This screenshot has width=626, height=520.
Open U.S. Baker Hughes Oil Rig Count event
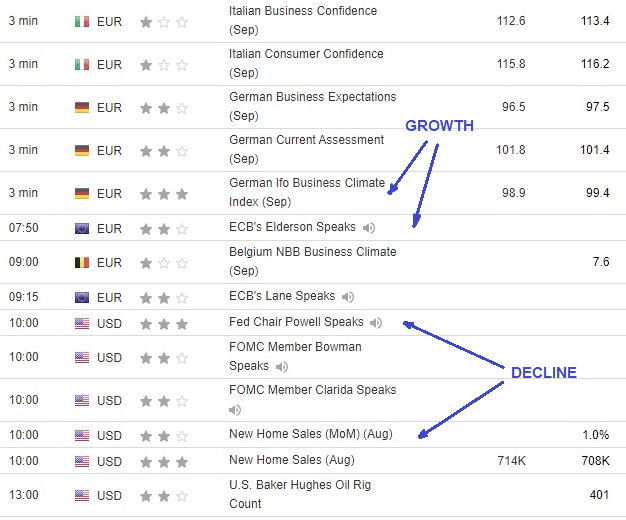pyautogui.click(x=300, y=494)
